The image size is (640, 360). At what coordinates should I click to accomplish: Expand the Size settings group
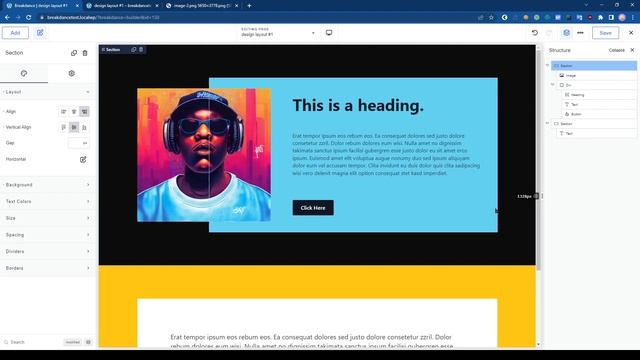point(48,218)
